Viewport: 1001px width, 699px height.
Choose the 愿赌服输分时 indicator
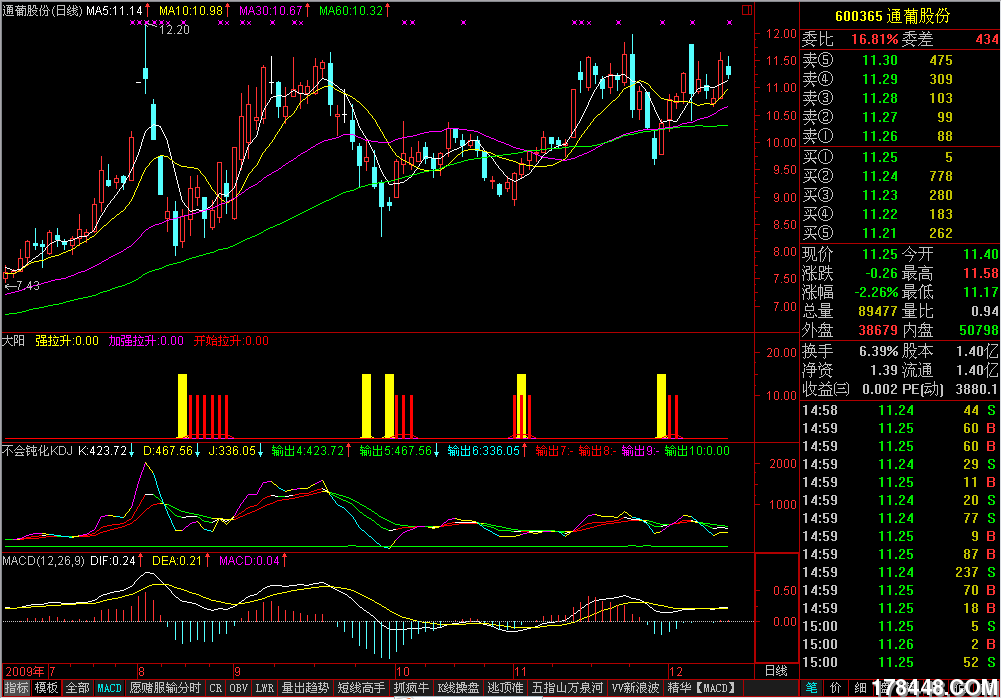tap(165, 688)
